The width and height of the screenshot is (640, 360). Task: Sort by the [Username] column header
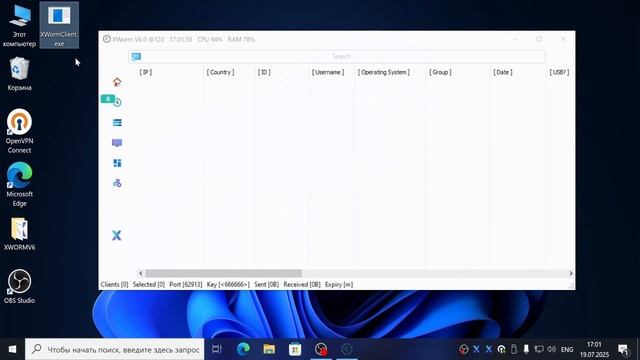pyautogui.click(x=328, y=72)
